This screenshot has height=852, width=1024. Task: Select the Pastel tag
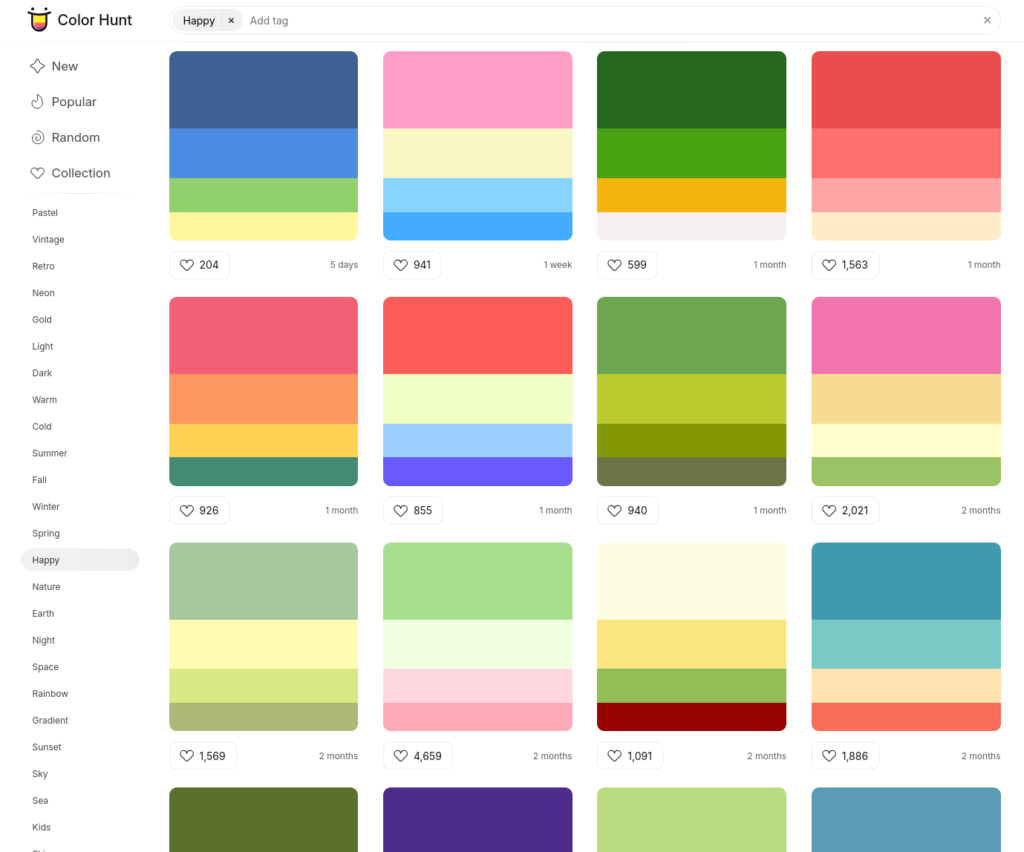pyautogui.click(x=44, y=212)
